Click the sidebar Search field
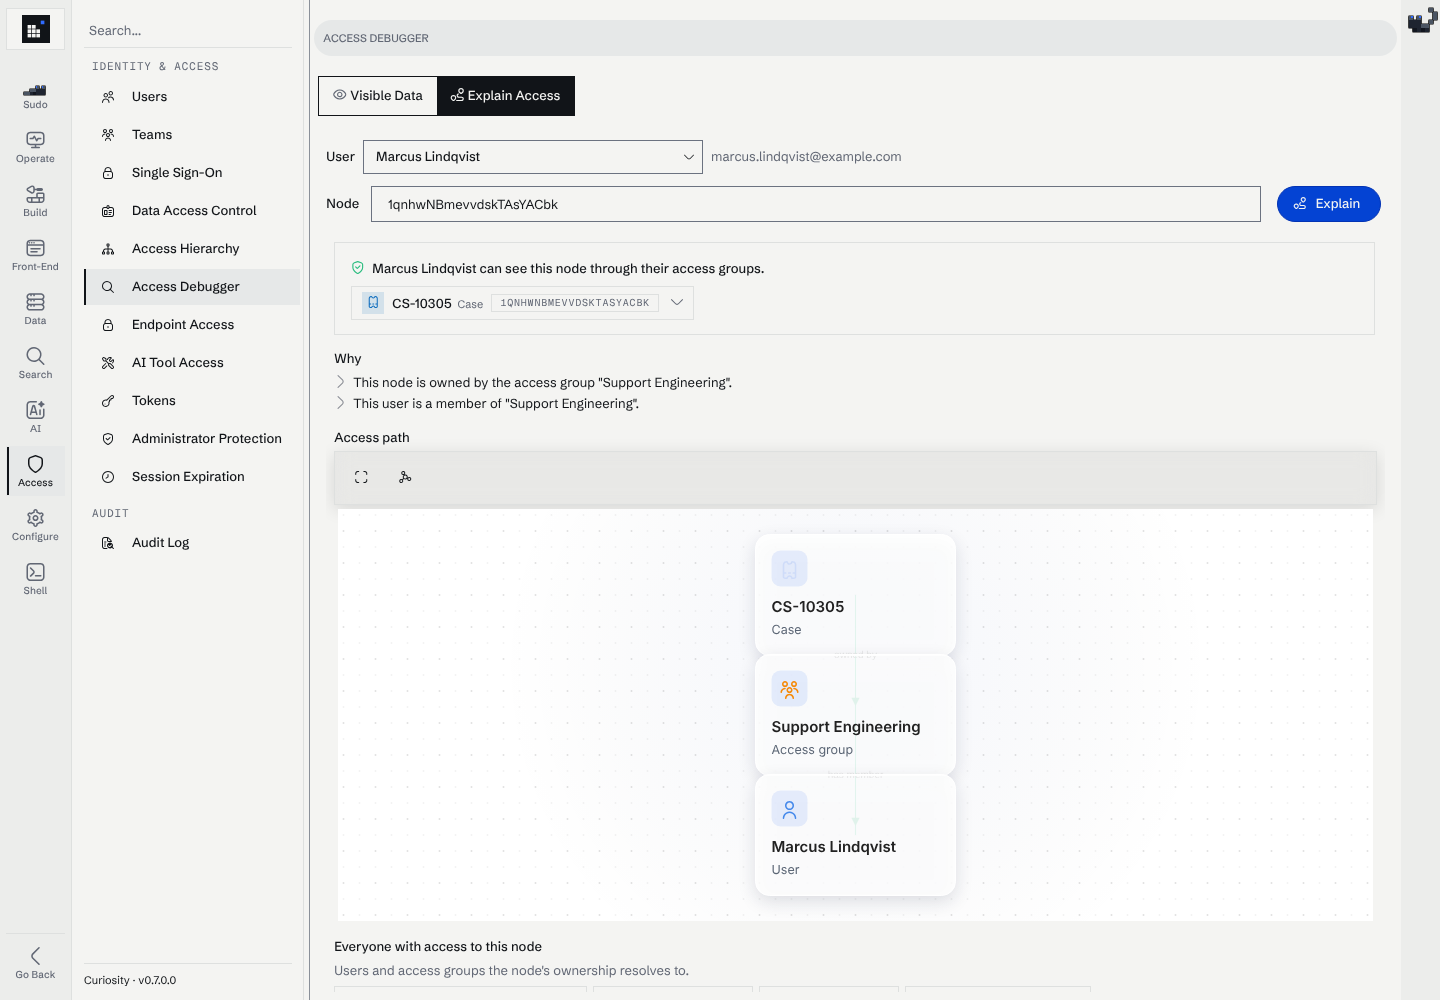1440x1000 pixels. coord(188,31)
